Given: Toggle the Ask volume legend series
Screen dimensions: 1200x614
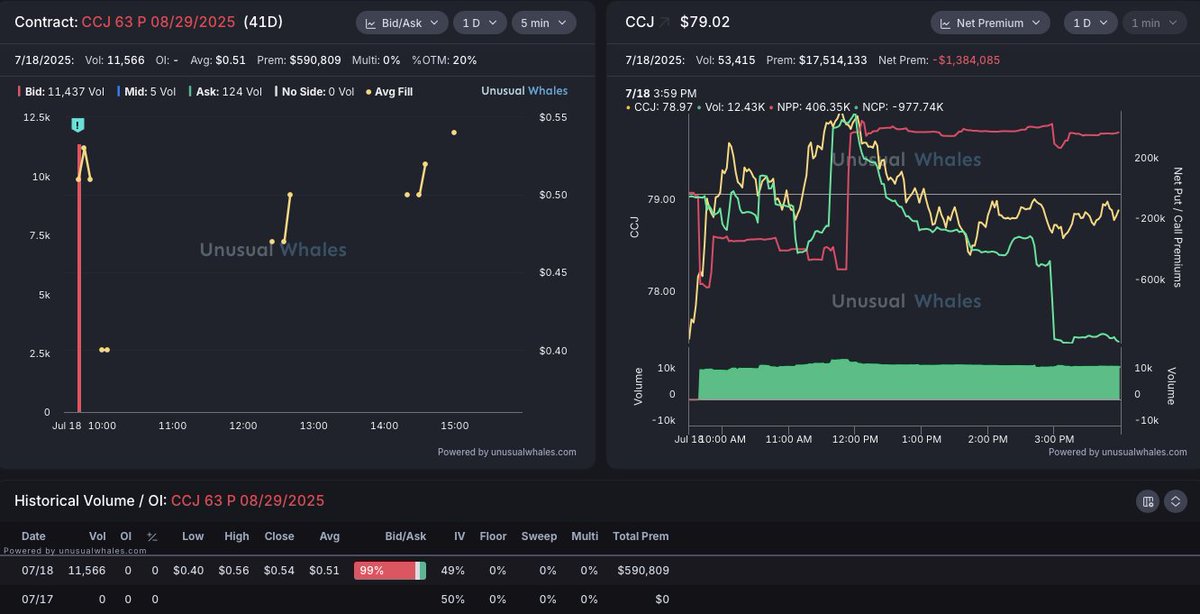Looking at the screenshot, I should (x=225, y=91).
